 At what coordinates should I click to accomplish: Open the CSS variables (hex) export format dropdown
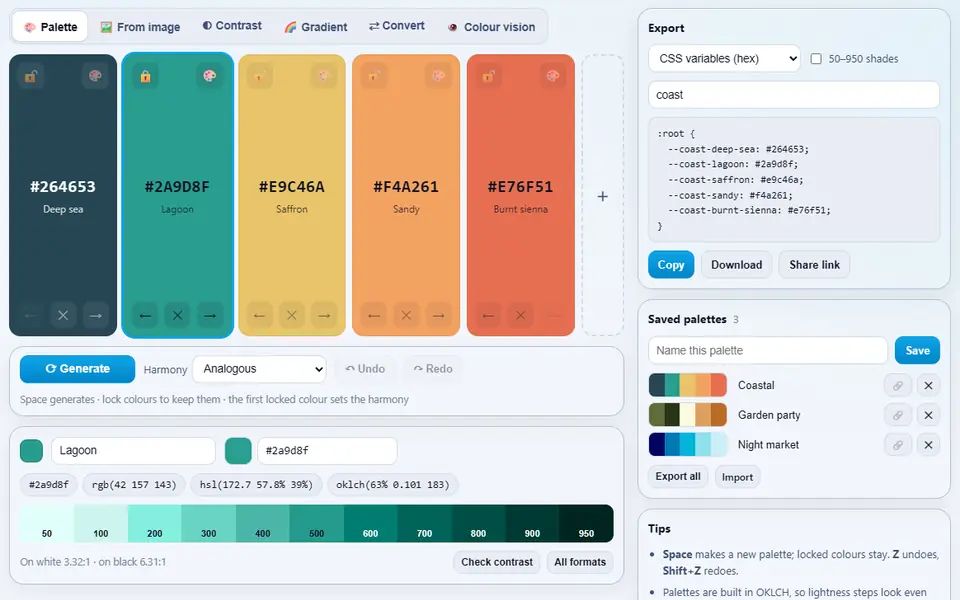[x=724, y=58]
